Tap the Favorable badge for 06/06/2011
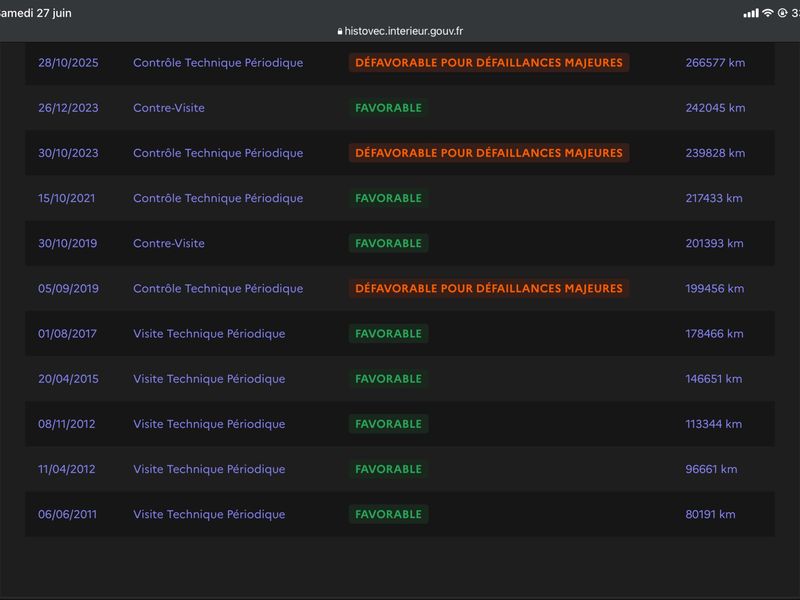This screenshot has height=600, width=800. 388,514
